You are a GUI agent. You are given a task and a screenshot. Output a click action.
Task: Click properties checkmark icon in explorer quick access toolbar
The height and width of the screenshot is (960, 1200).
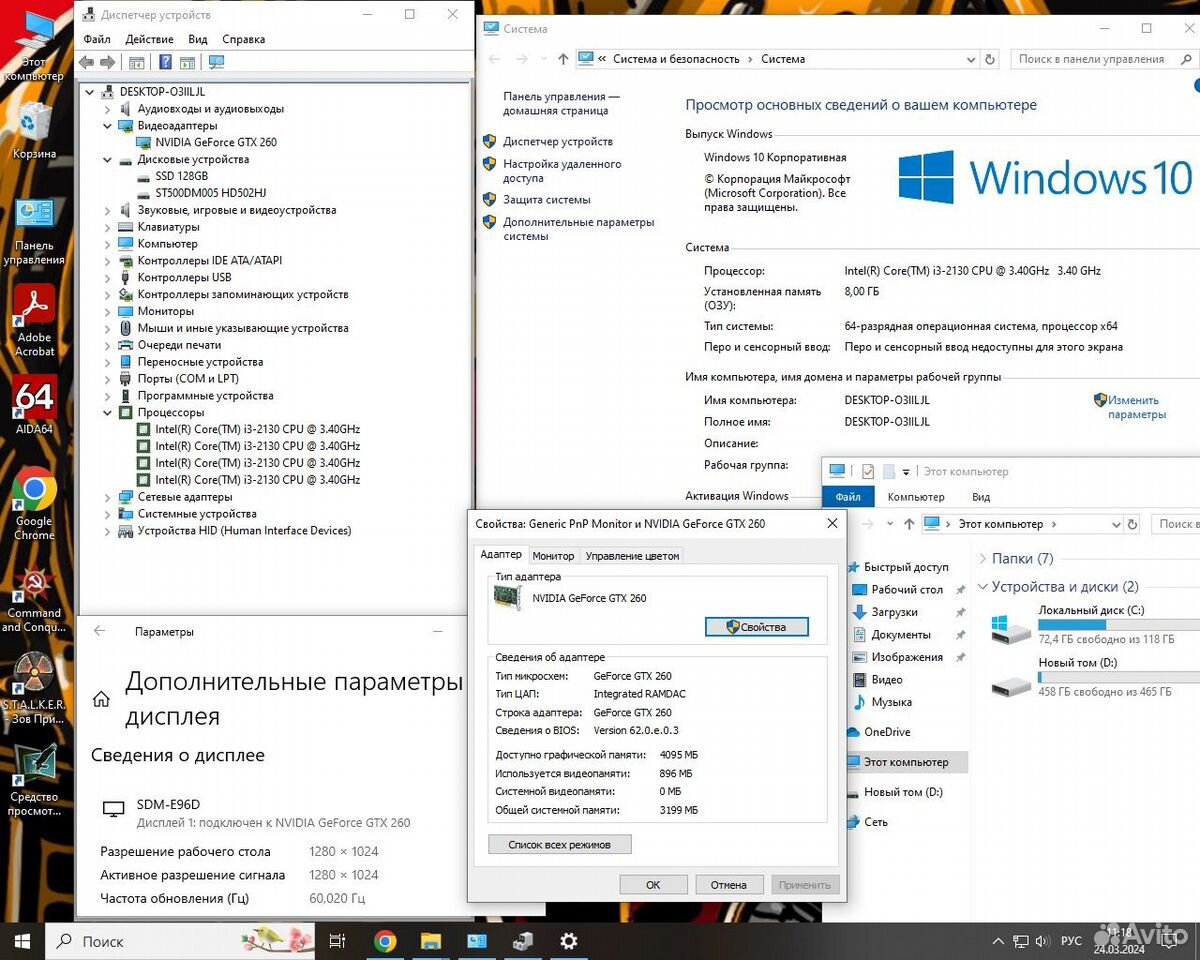point(867,471)
